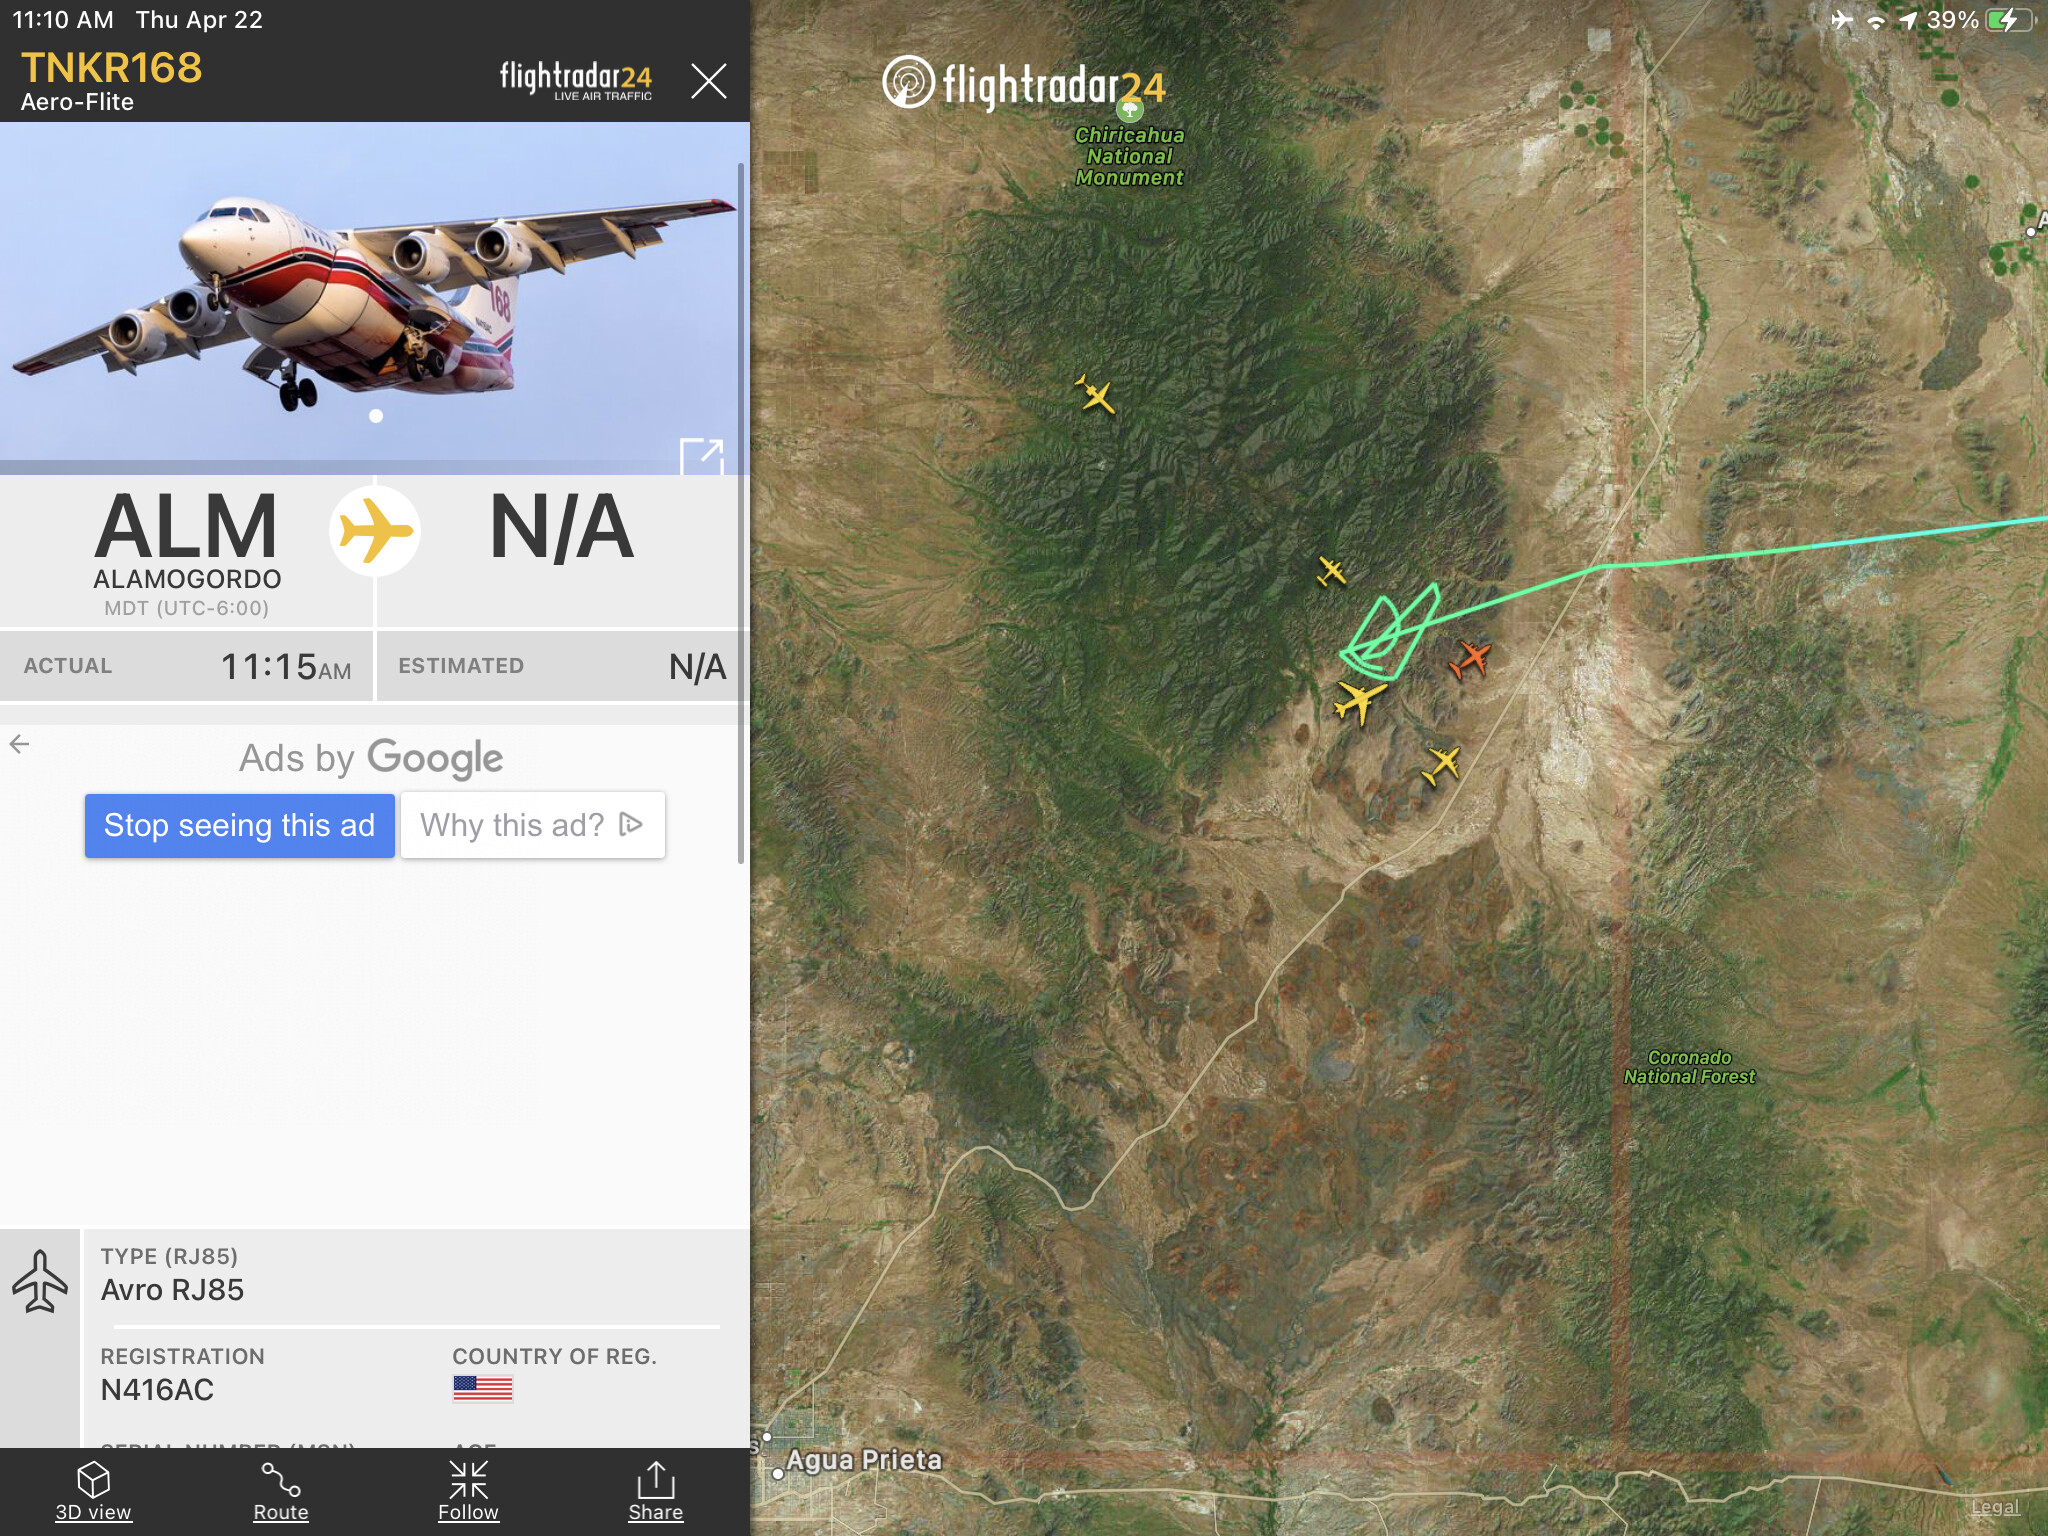Open Why this ad? info

click(x=532, y=825)
